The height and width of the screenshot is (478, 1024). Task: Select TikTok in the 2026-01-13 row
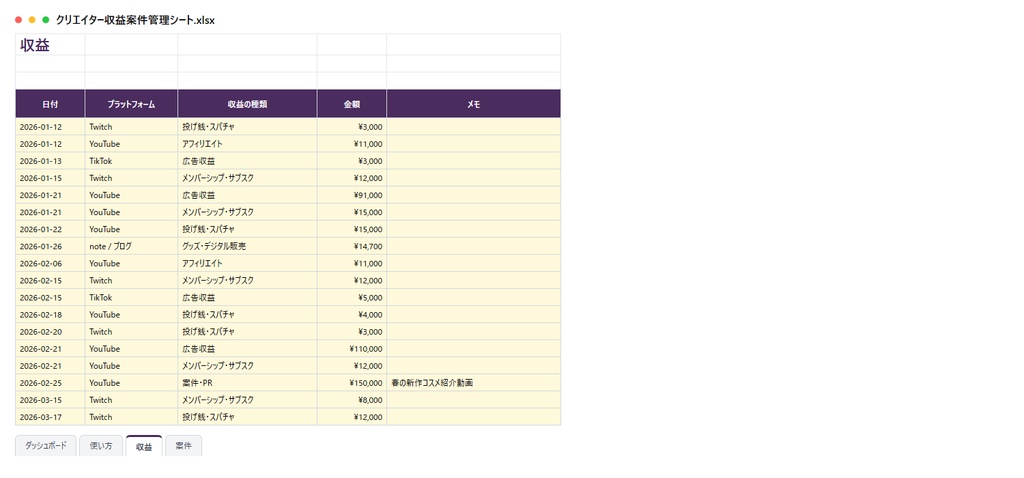131,161
